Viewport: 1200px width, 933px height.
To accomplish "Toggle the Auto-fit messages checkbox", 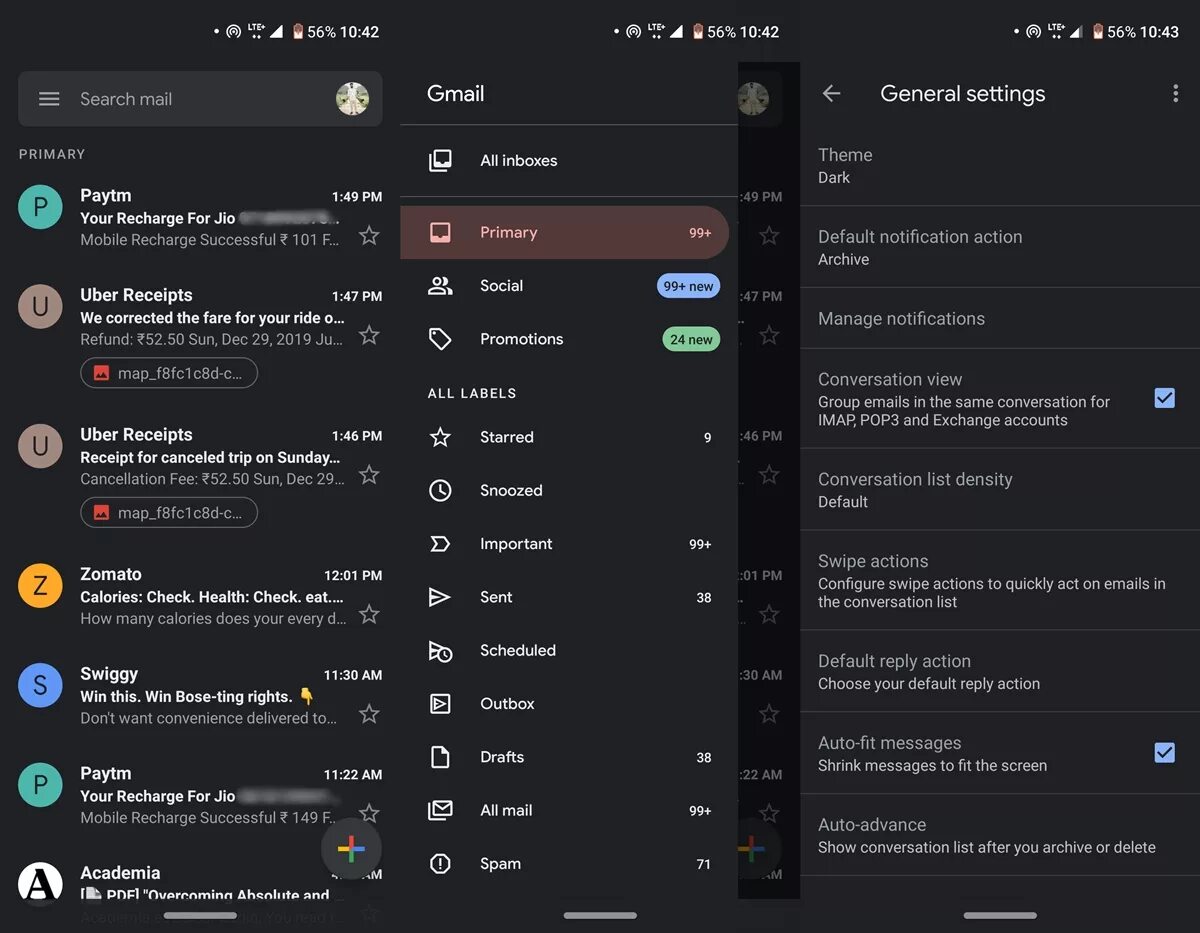I will [1164, 752].
